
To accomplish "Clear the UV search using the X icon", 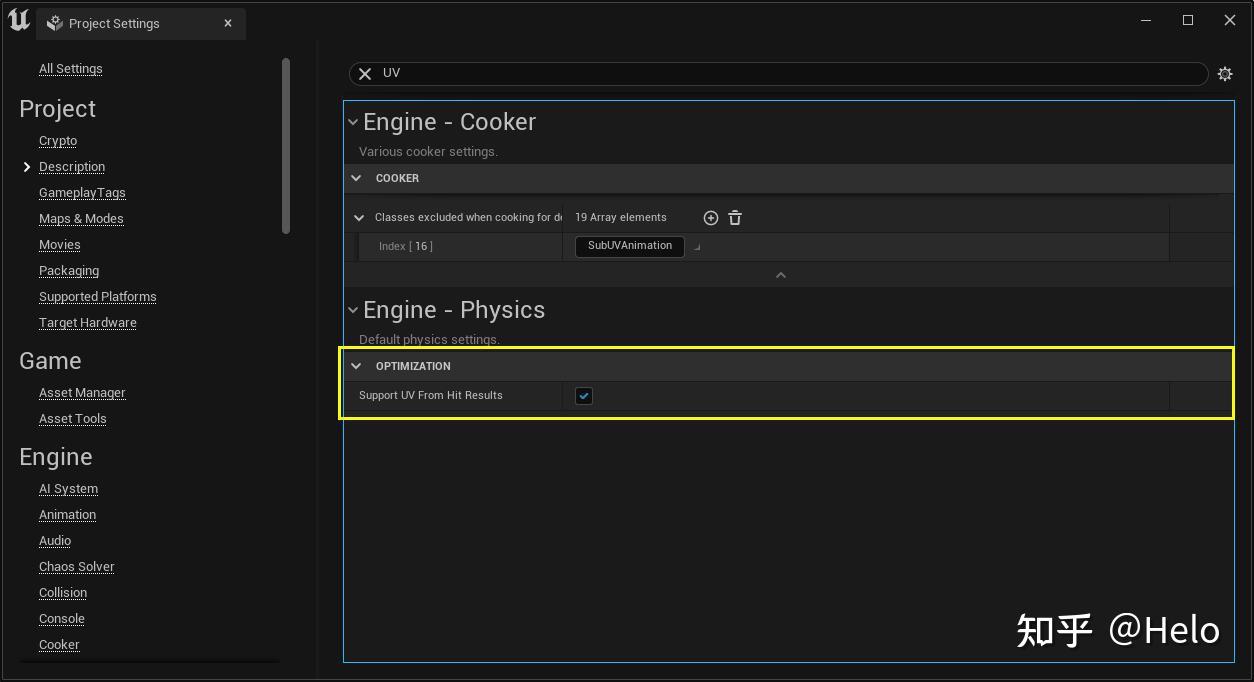I will (x=365, y=73).
